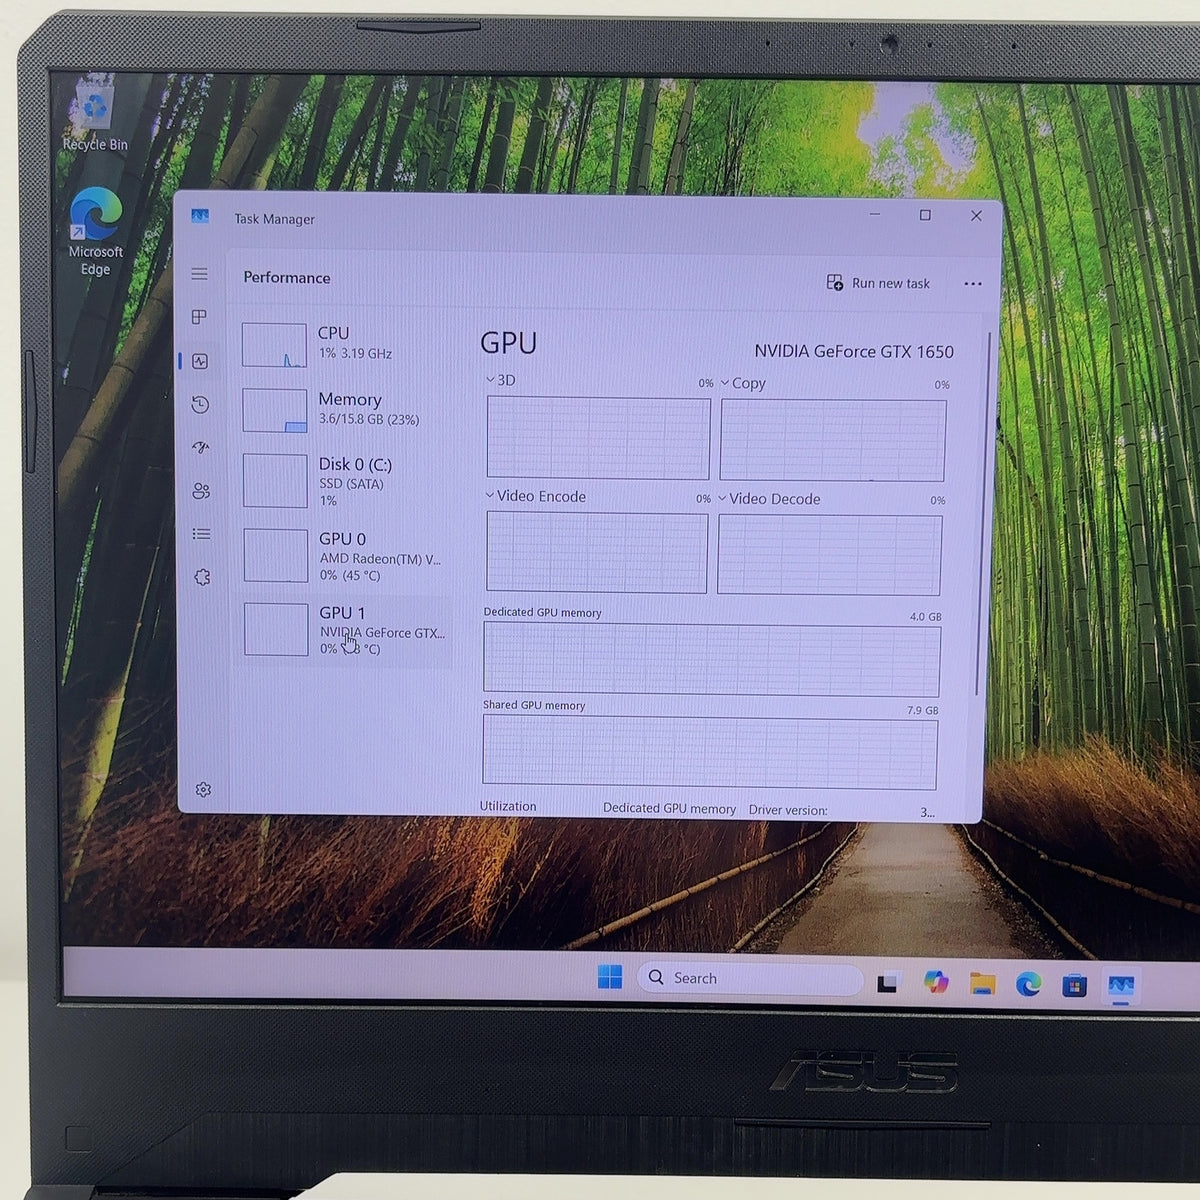Click the Dedicated GPU memory graph
Image resolution: width=1200 pixels, height=1200 pixels.
tap(711, 660)
